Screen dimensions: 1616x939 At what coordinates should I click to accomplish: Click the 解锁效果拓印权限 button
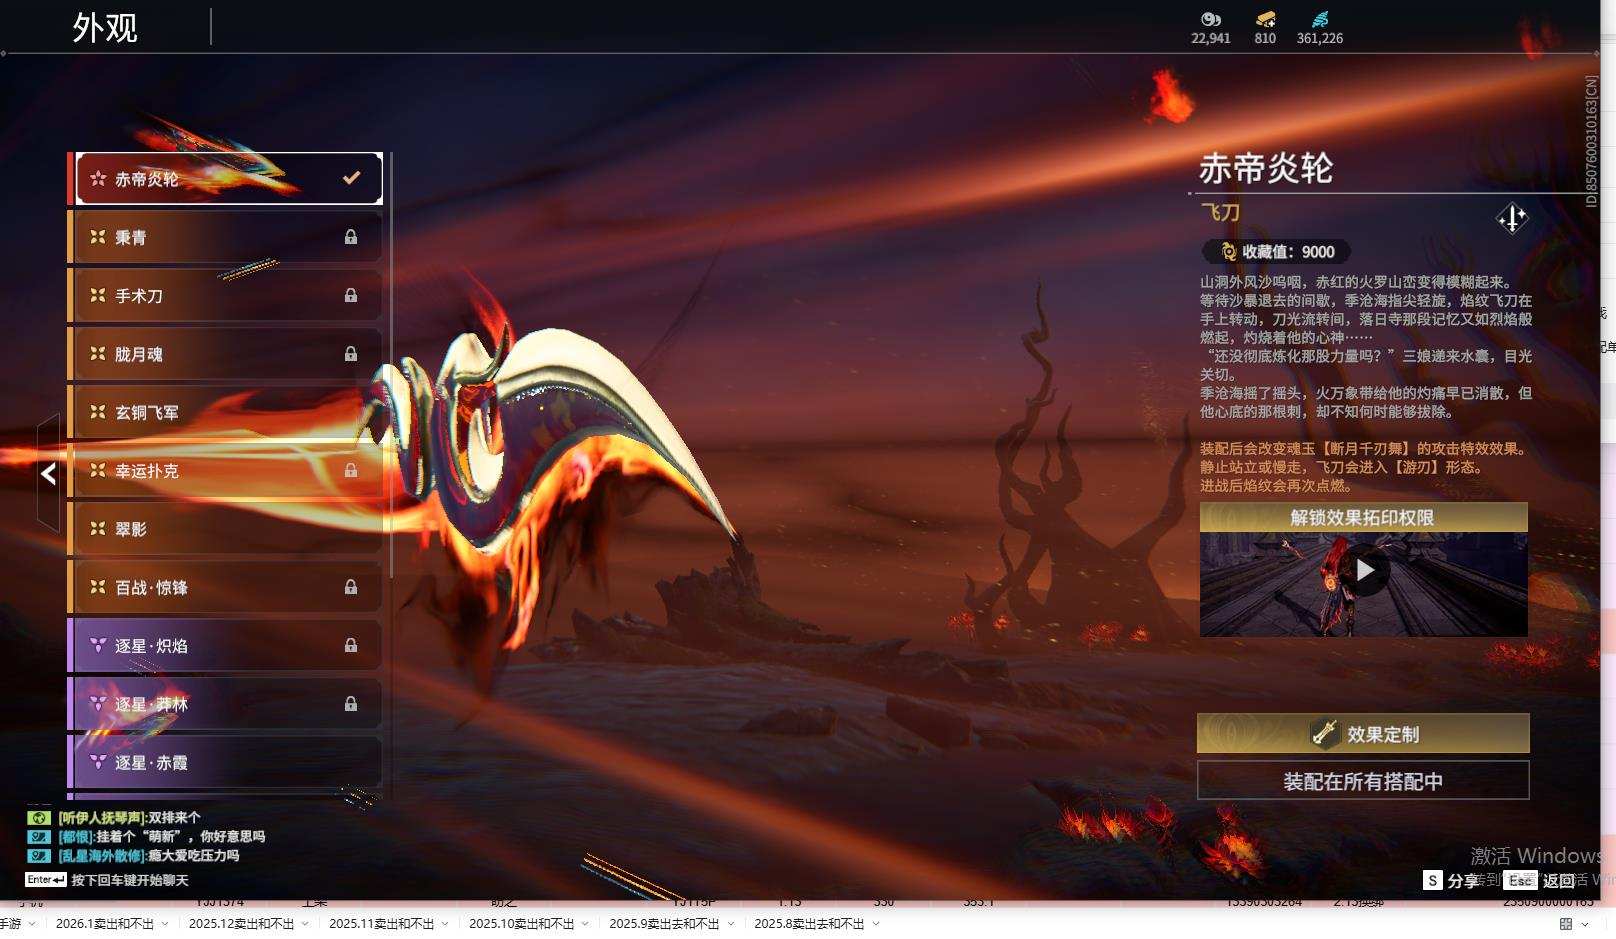1363,517
